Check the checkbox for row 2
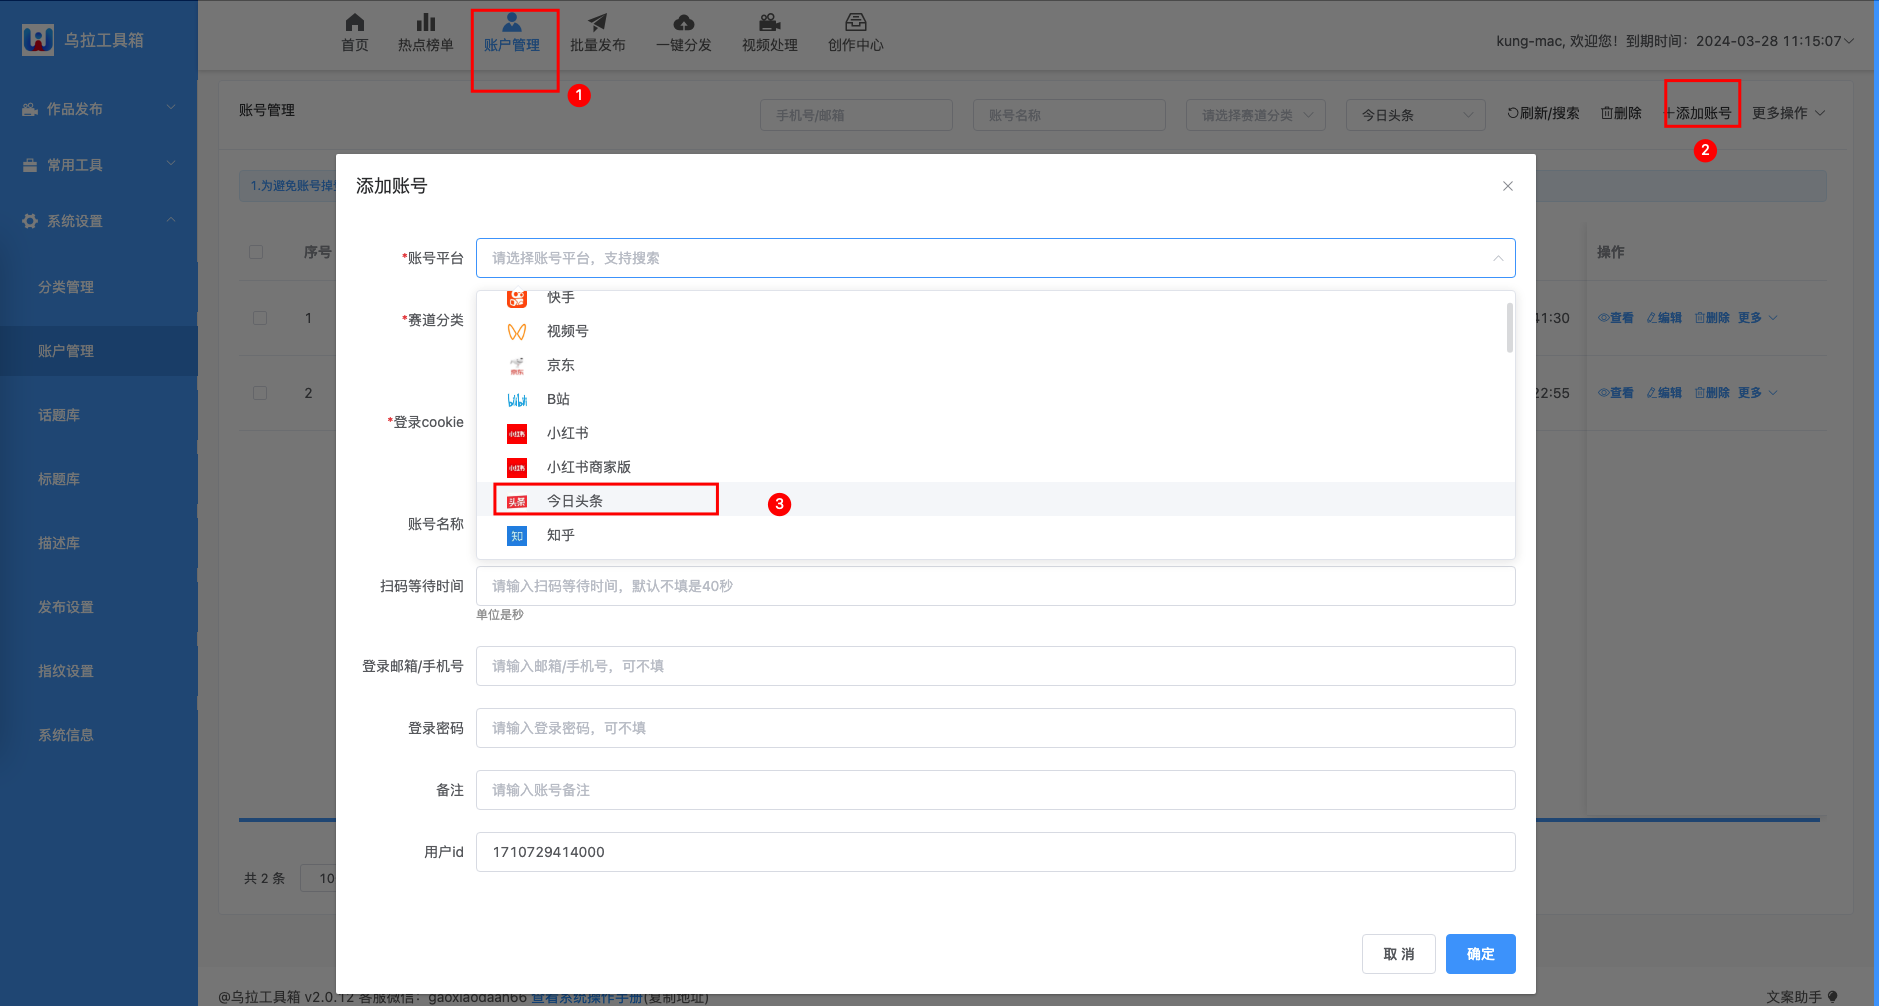This screenshot has width=1879, height=1006. (x=260, y=393)
